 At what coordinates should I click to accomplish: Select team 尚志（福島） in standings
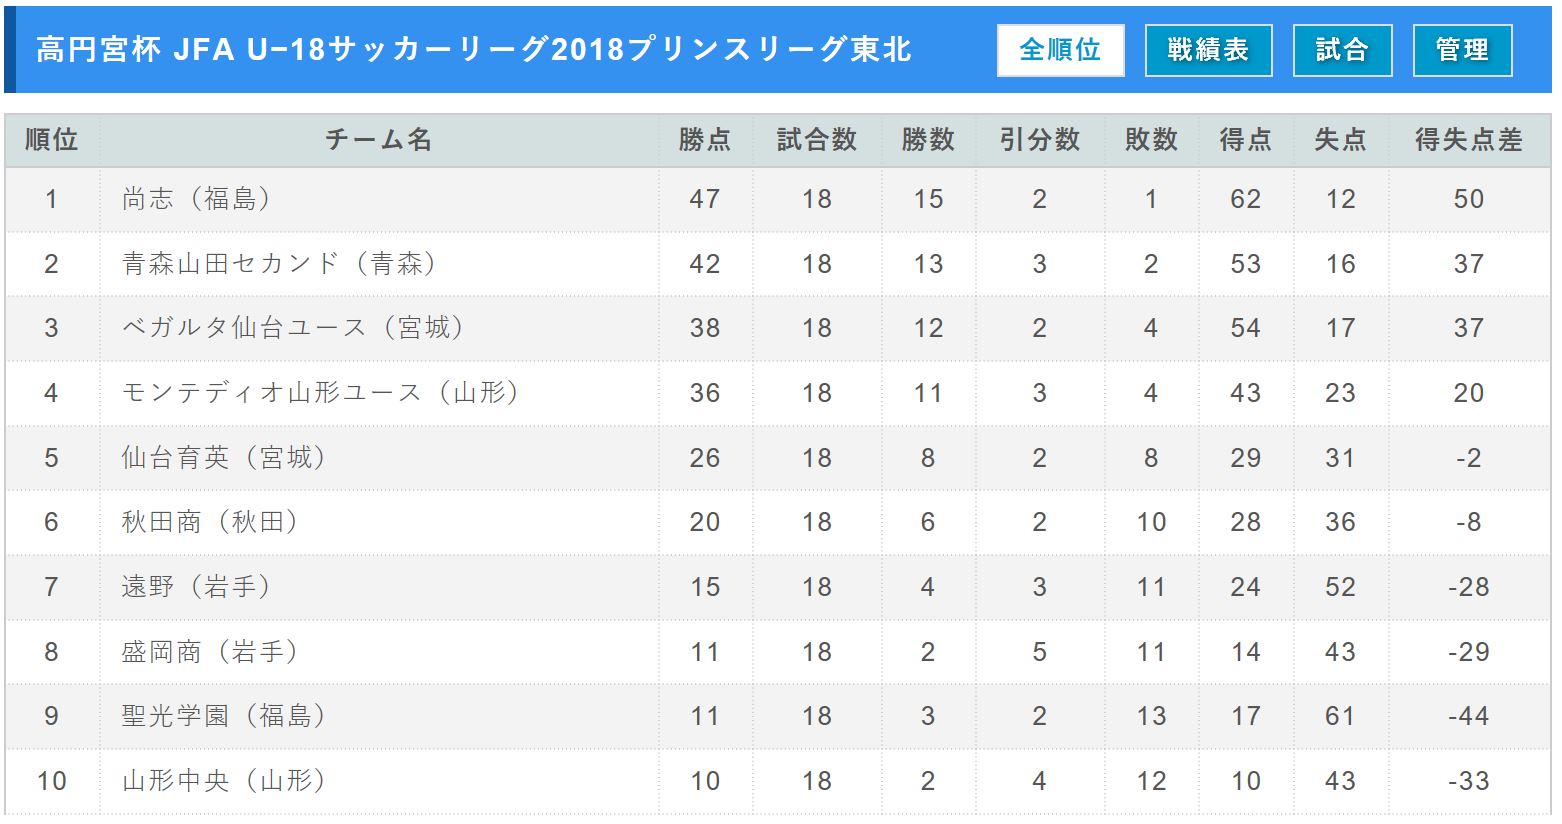pos(197,199)
